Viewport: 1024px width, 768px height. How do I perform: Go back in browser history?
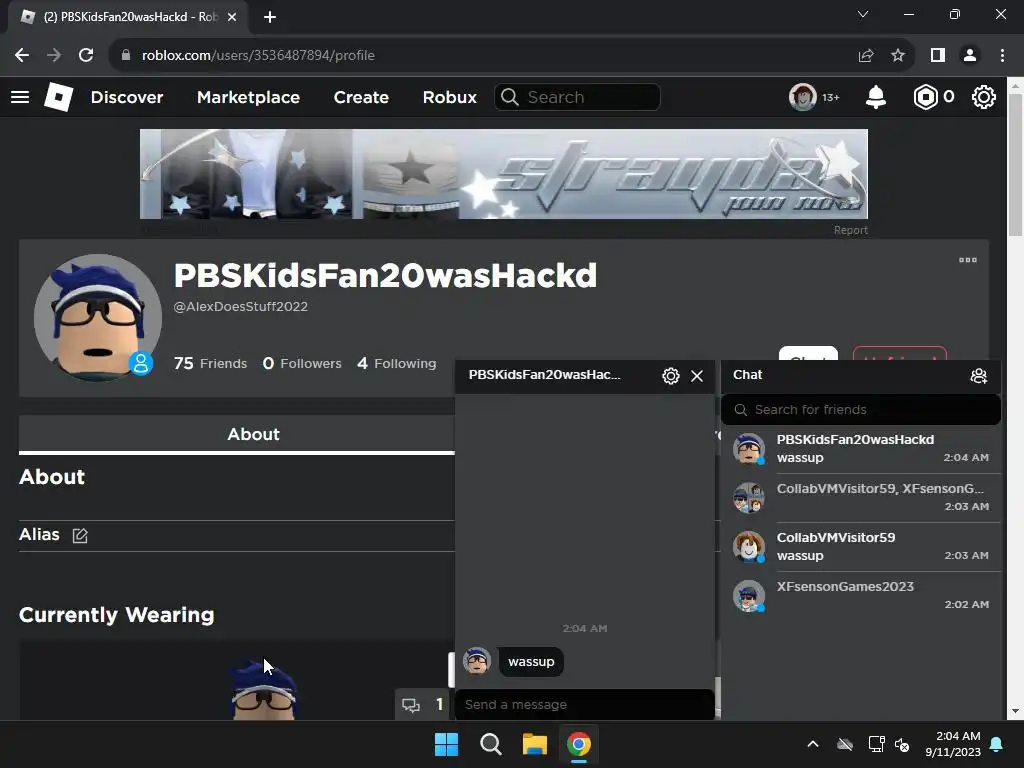tap(22, 56)
